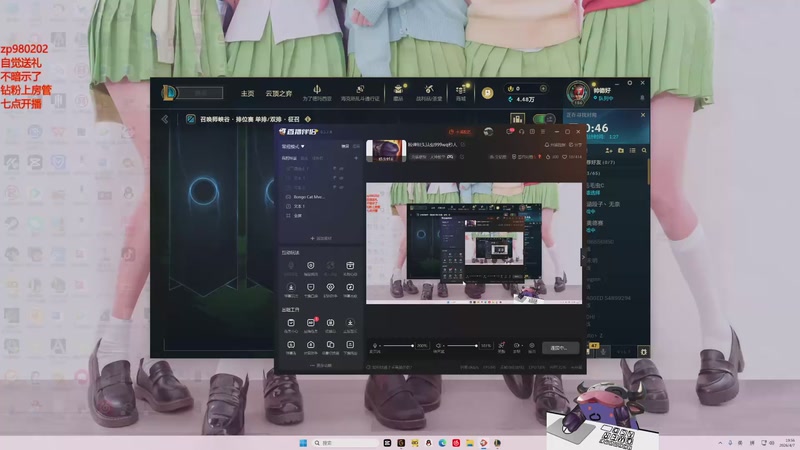Click the add friend icon in League social panel
This screenshot has width=800, height=450.
point(609,151)
